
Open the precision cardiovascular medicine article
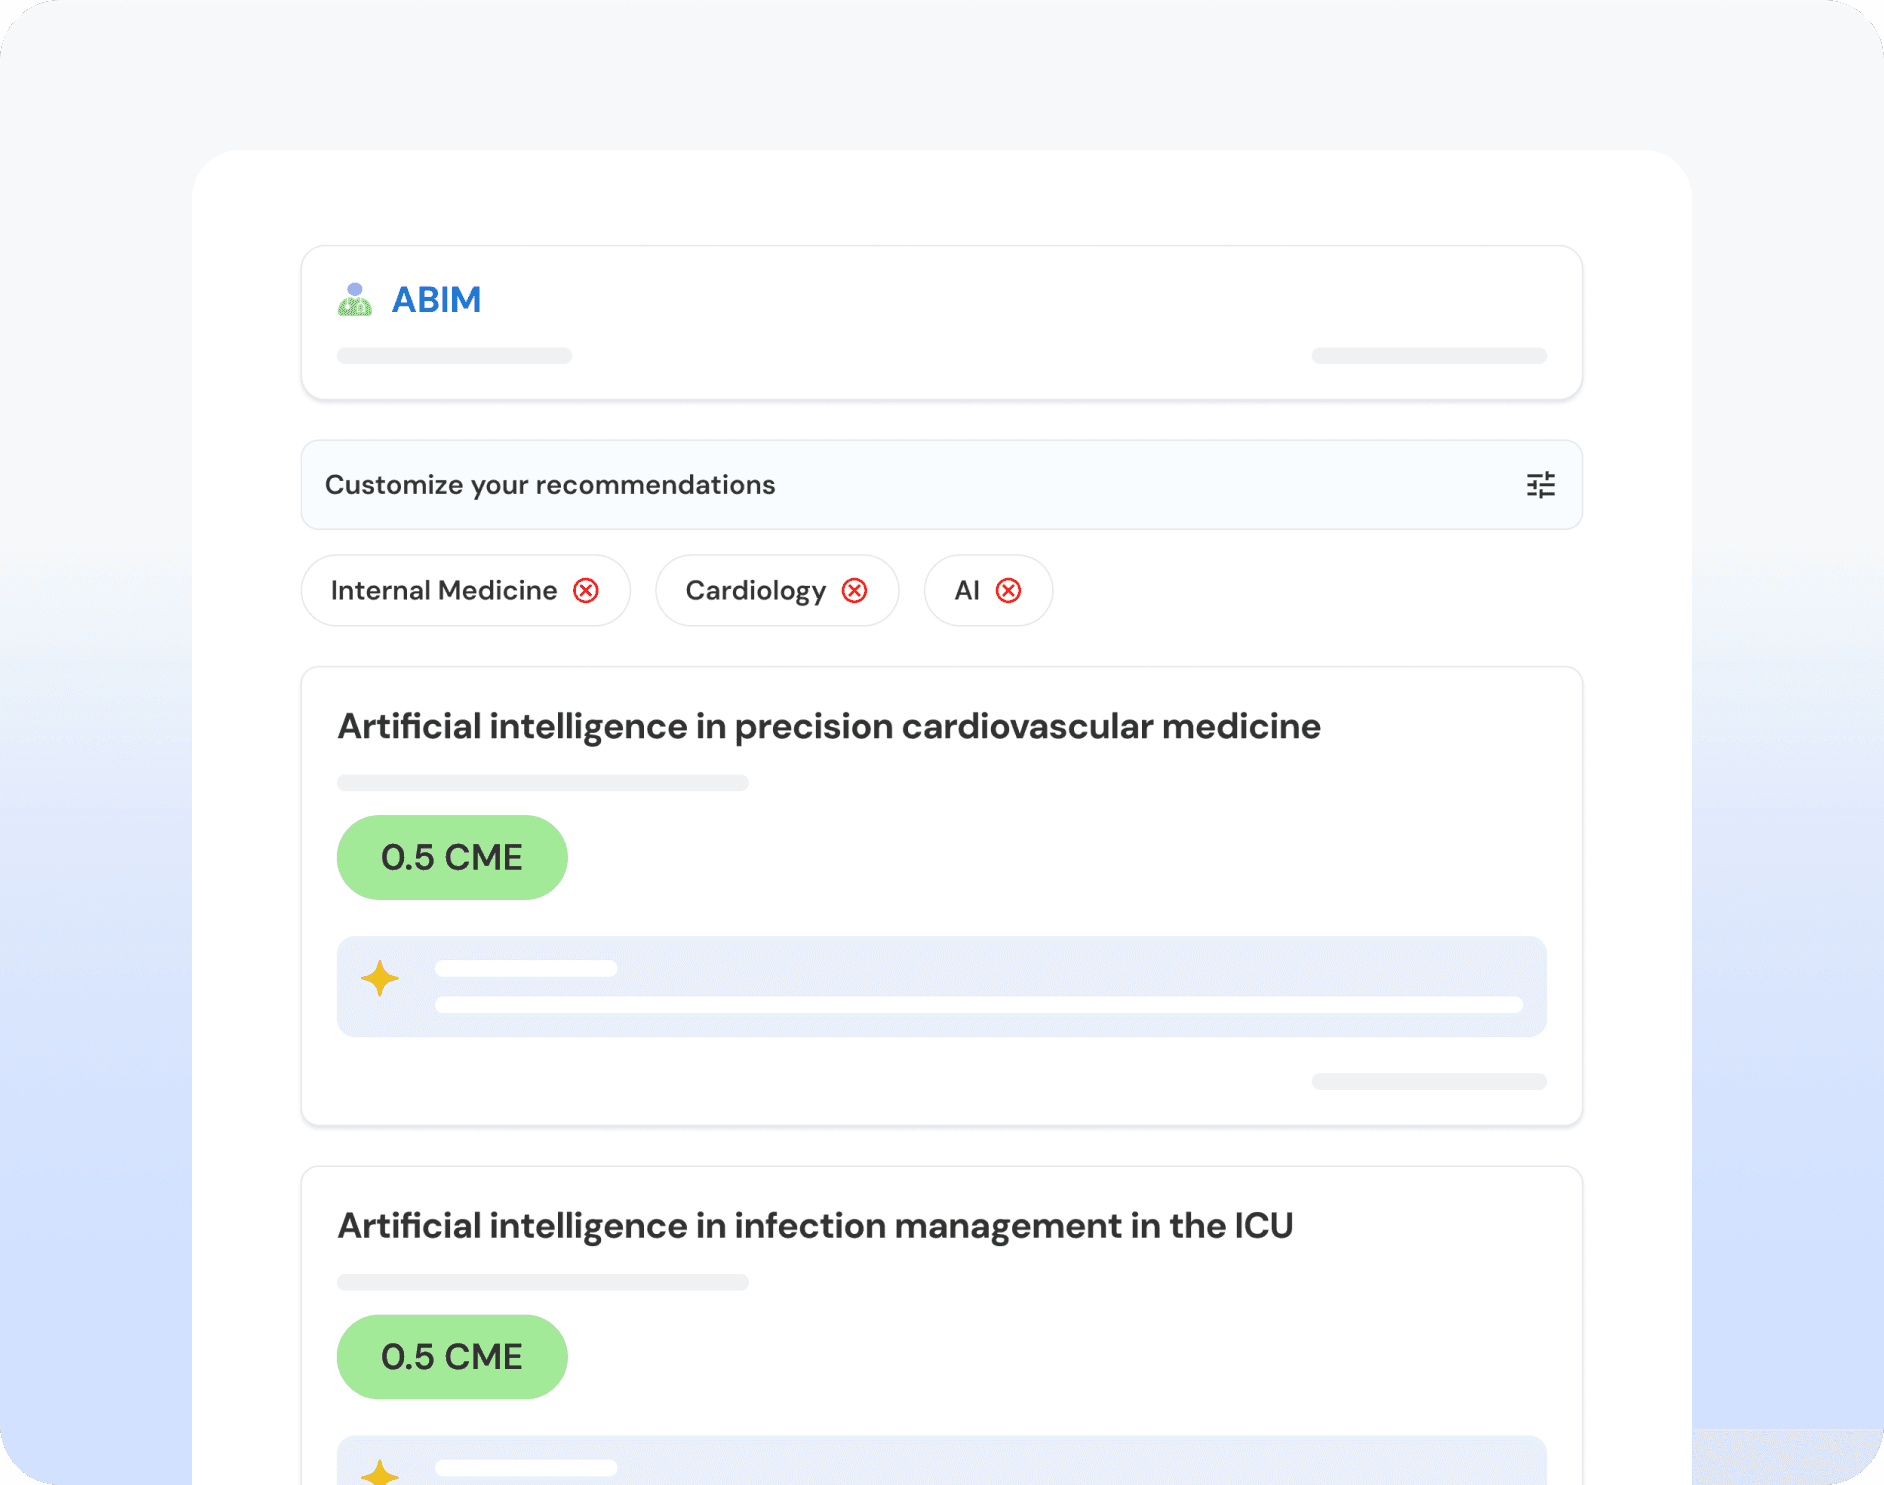click(828, 726)
